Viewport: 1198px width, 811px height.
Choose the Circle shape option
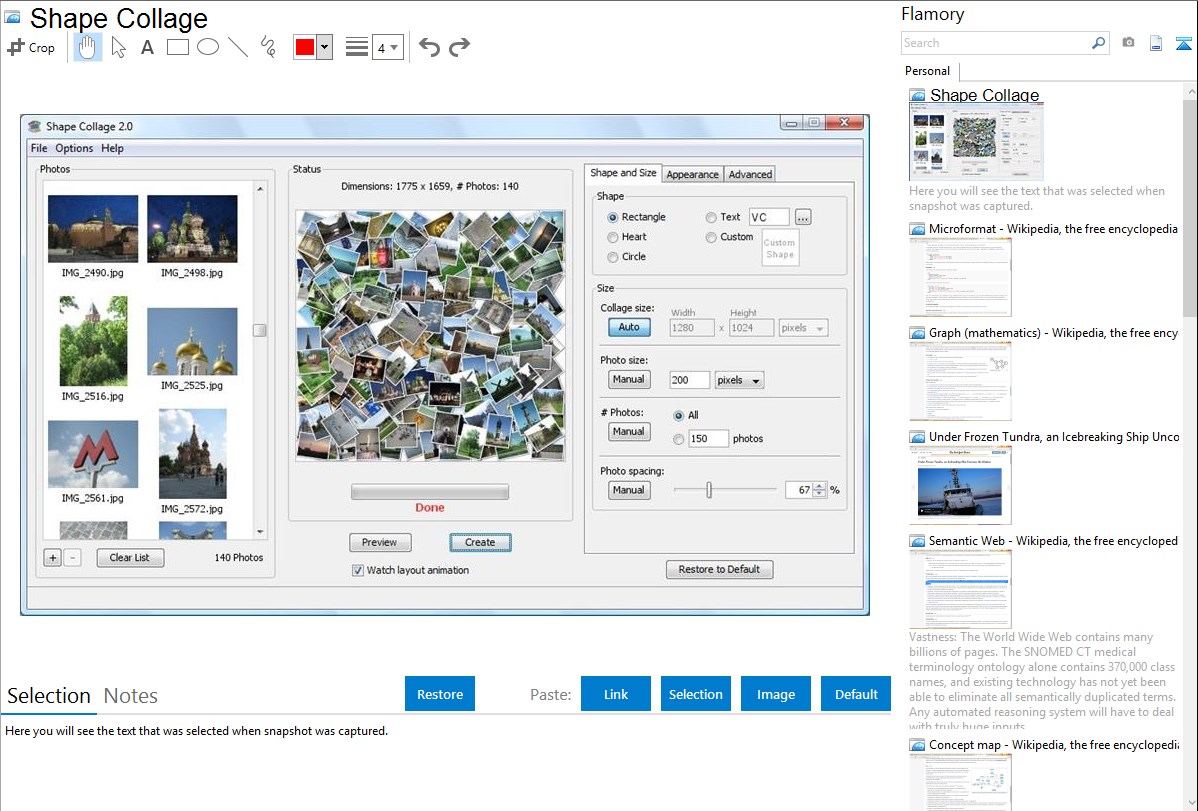tap(613, 257)
